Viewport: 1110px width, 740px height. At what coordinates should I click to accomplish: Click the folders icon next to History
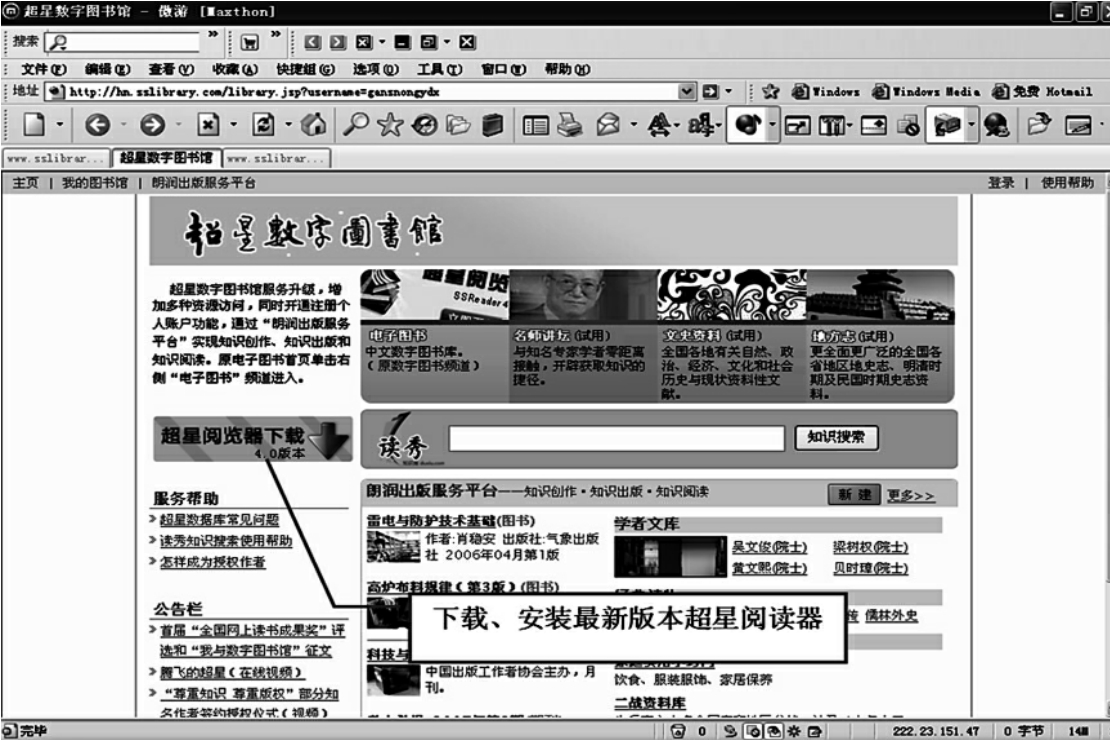tap(458, 125)
